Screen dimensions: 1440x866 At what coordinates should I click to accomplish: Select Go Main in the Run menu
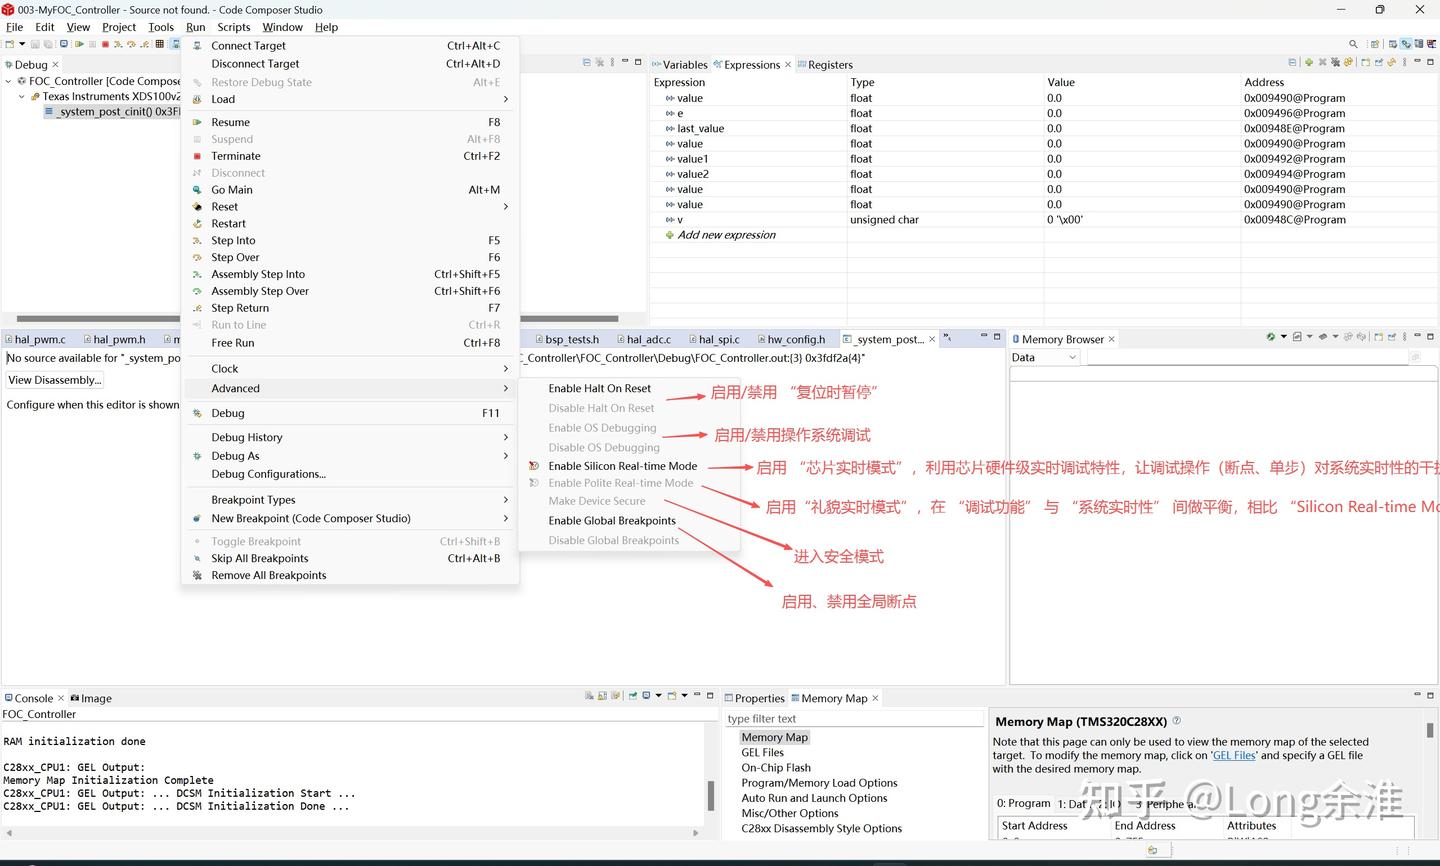[350, 190]
